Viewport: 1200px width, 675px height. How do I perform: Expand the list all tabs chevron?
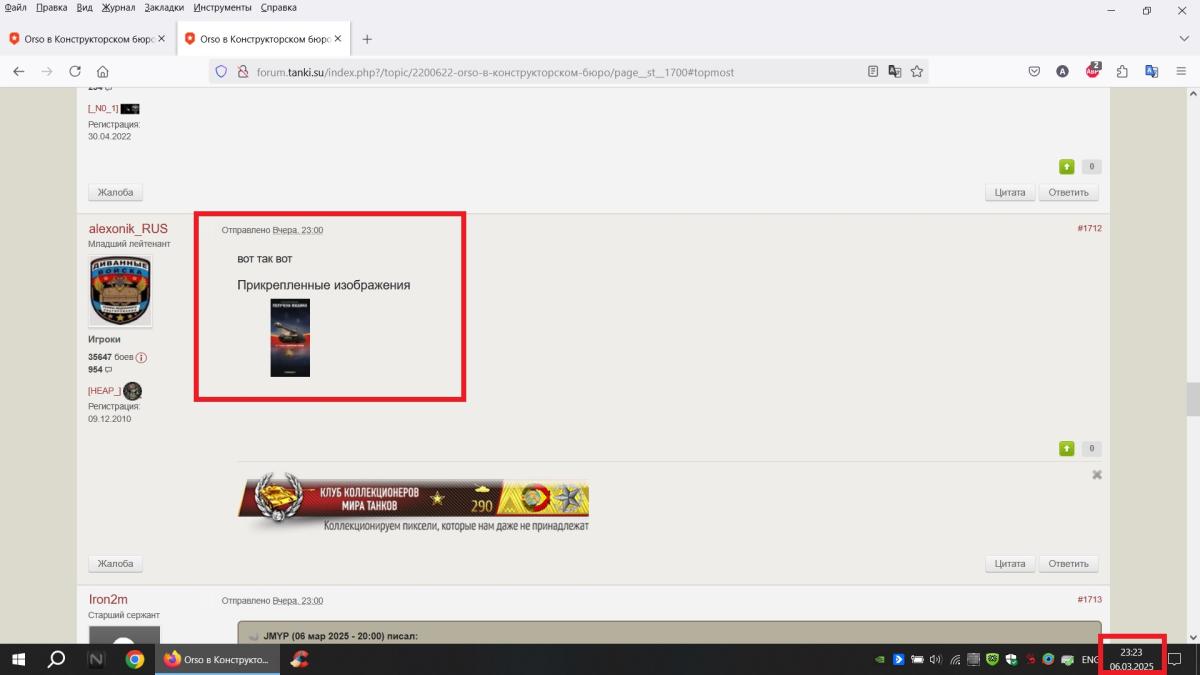tap(1183, 38)
